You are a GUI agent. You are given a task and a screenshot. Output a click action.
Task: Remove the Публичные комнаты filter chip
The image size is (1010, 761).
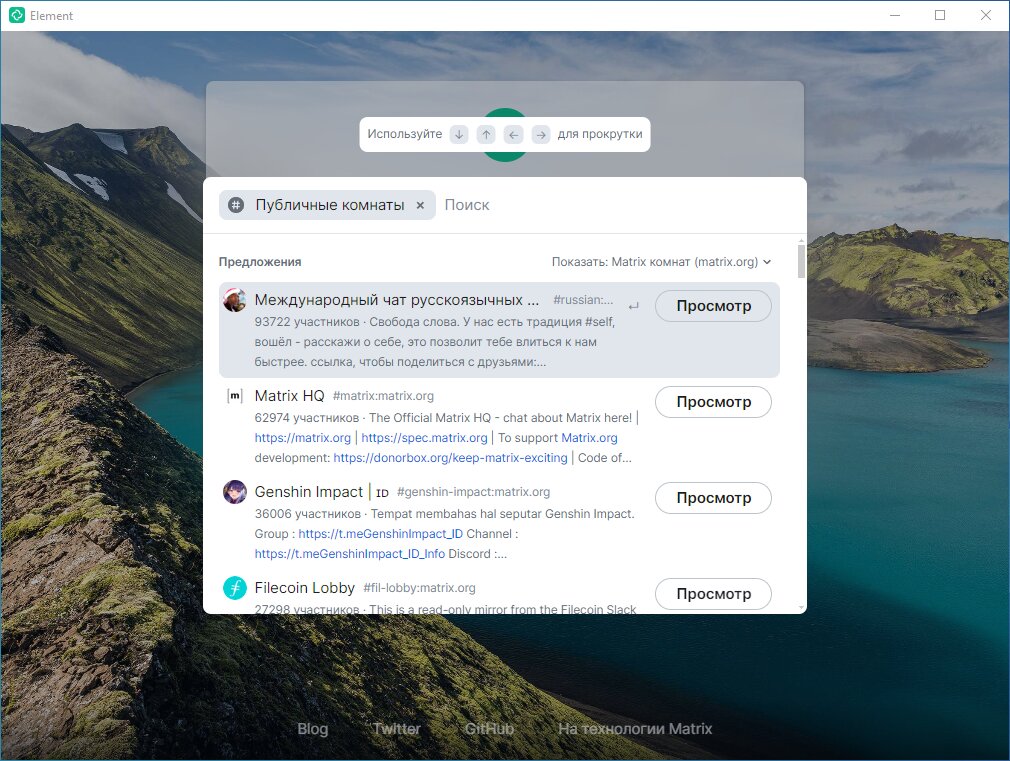click(x=420, y=206)
